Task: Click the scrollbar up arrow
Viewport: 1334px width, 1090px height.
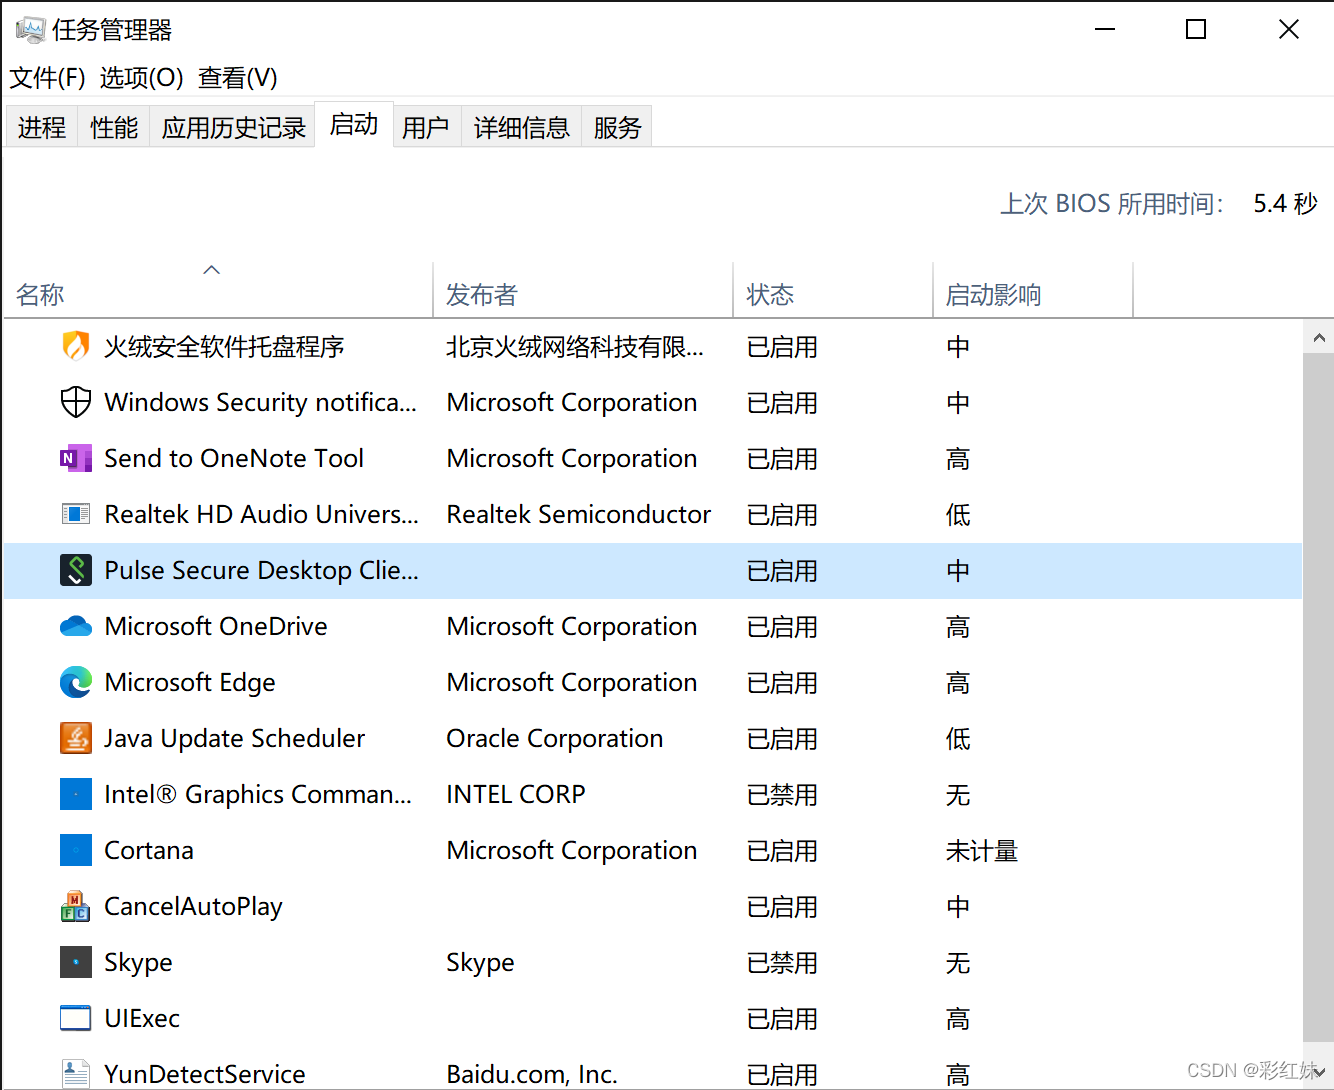Action: coord(1319,338)
